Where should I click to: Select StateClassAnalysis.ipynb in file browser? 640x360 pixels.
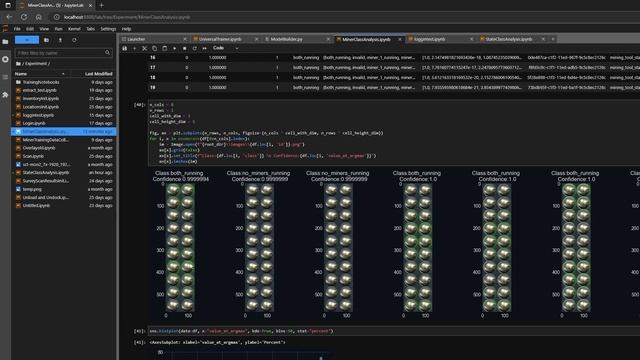pyautogui.click(x=63, y=173)
